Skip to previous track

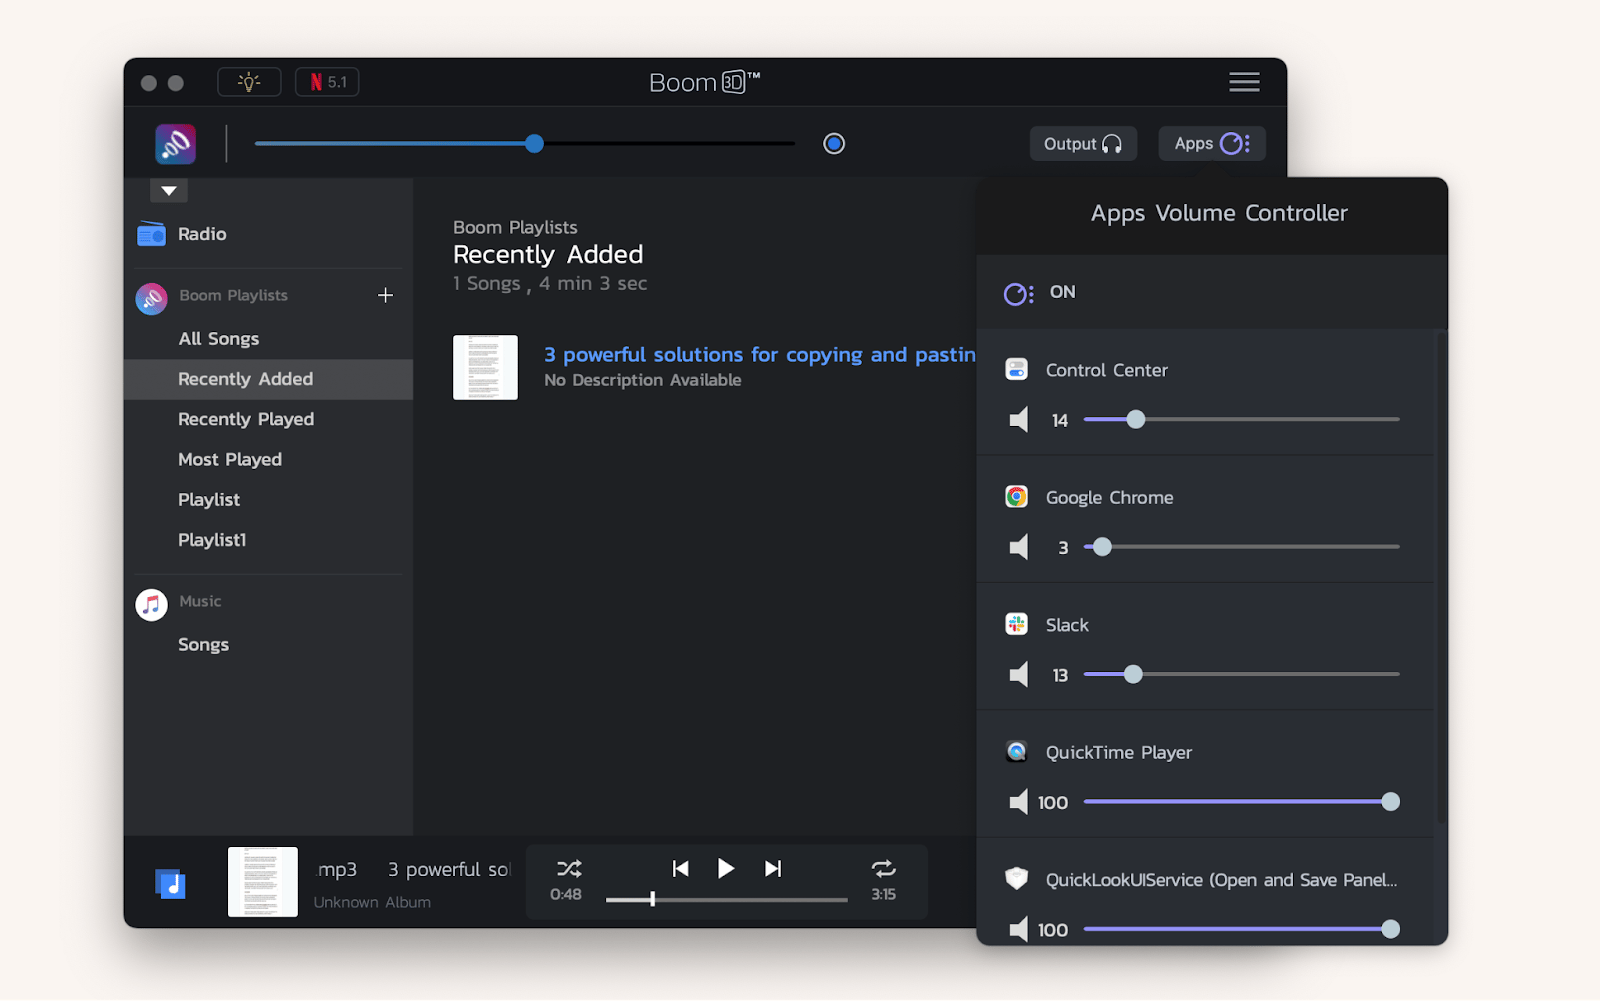click(x=681, y=868)
